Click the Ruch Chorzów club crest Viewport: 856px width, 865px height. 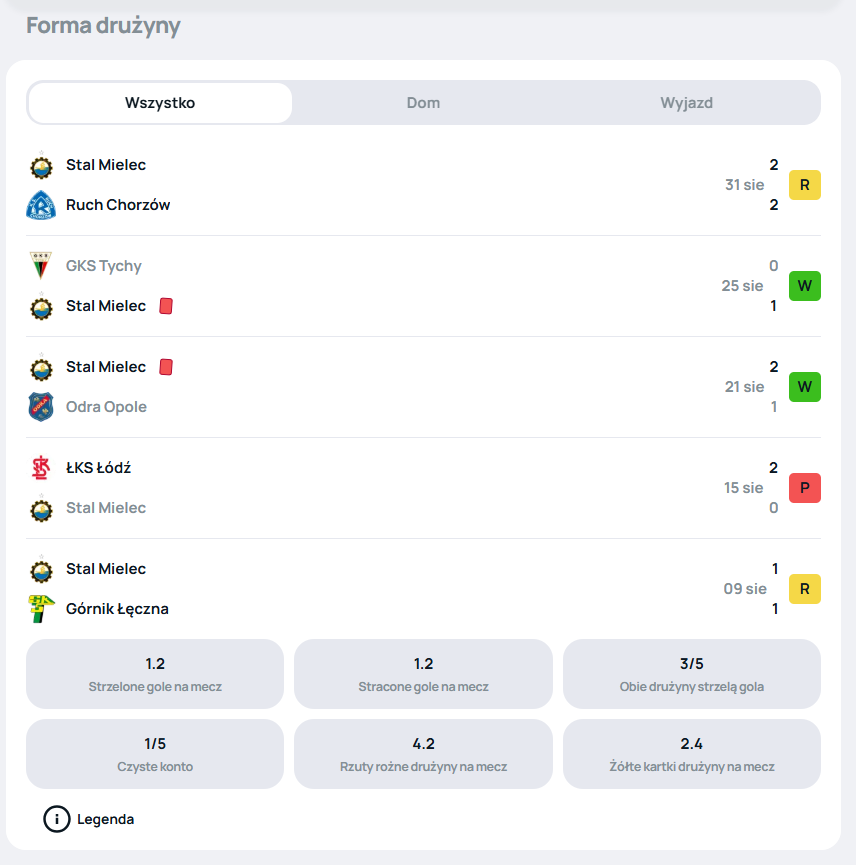point(41,205)
